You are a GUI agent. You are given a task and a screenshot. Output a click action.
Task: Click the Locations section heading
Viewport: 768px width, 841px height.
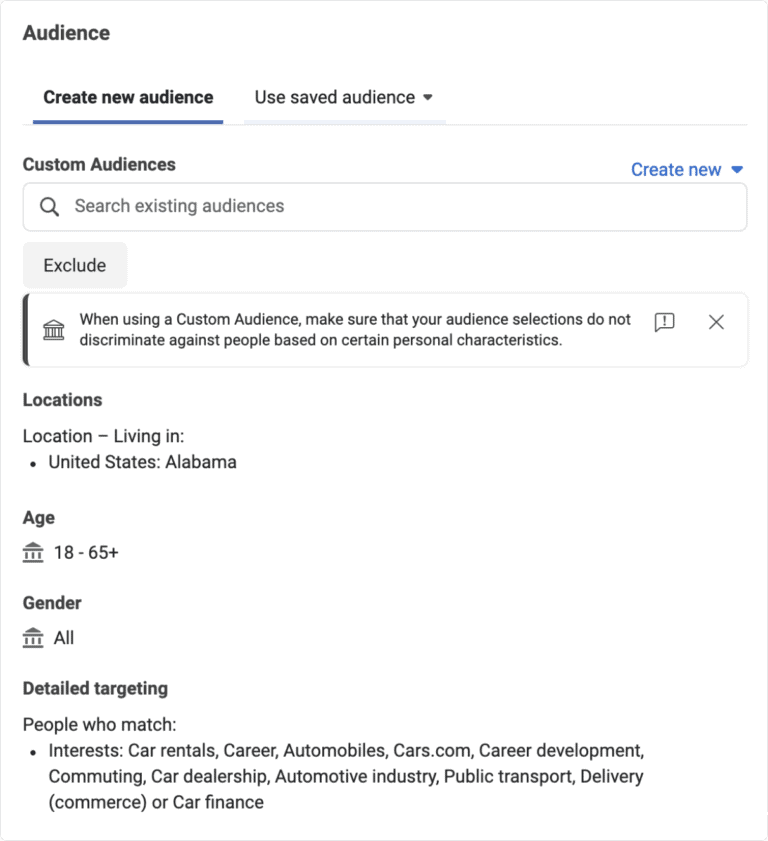pyautogui.click(x=62, y=400)
